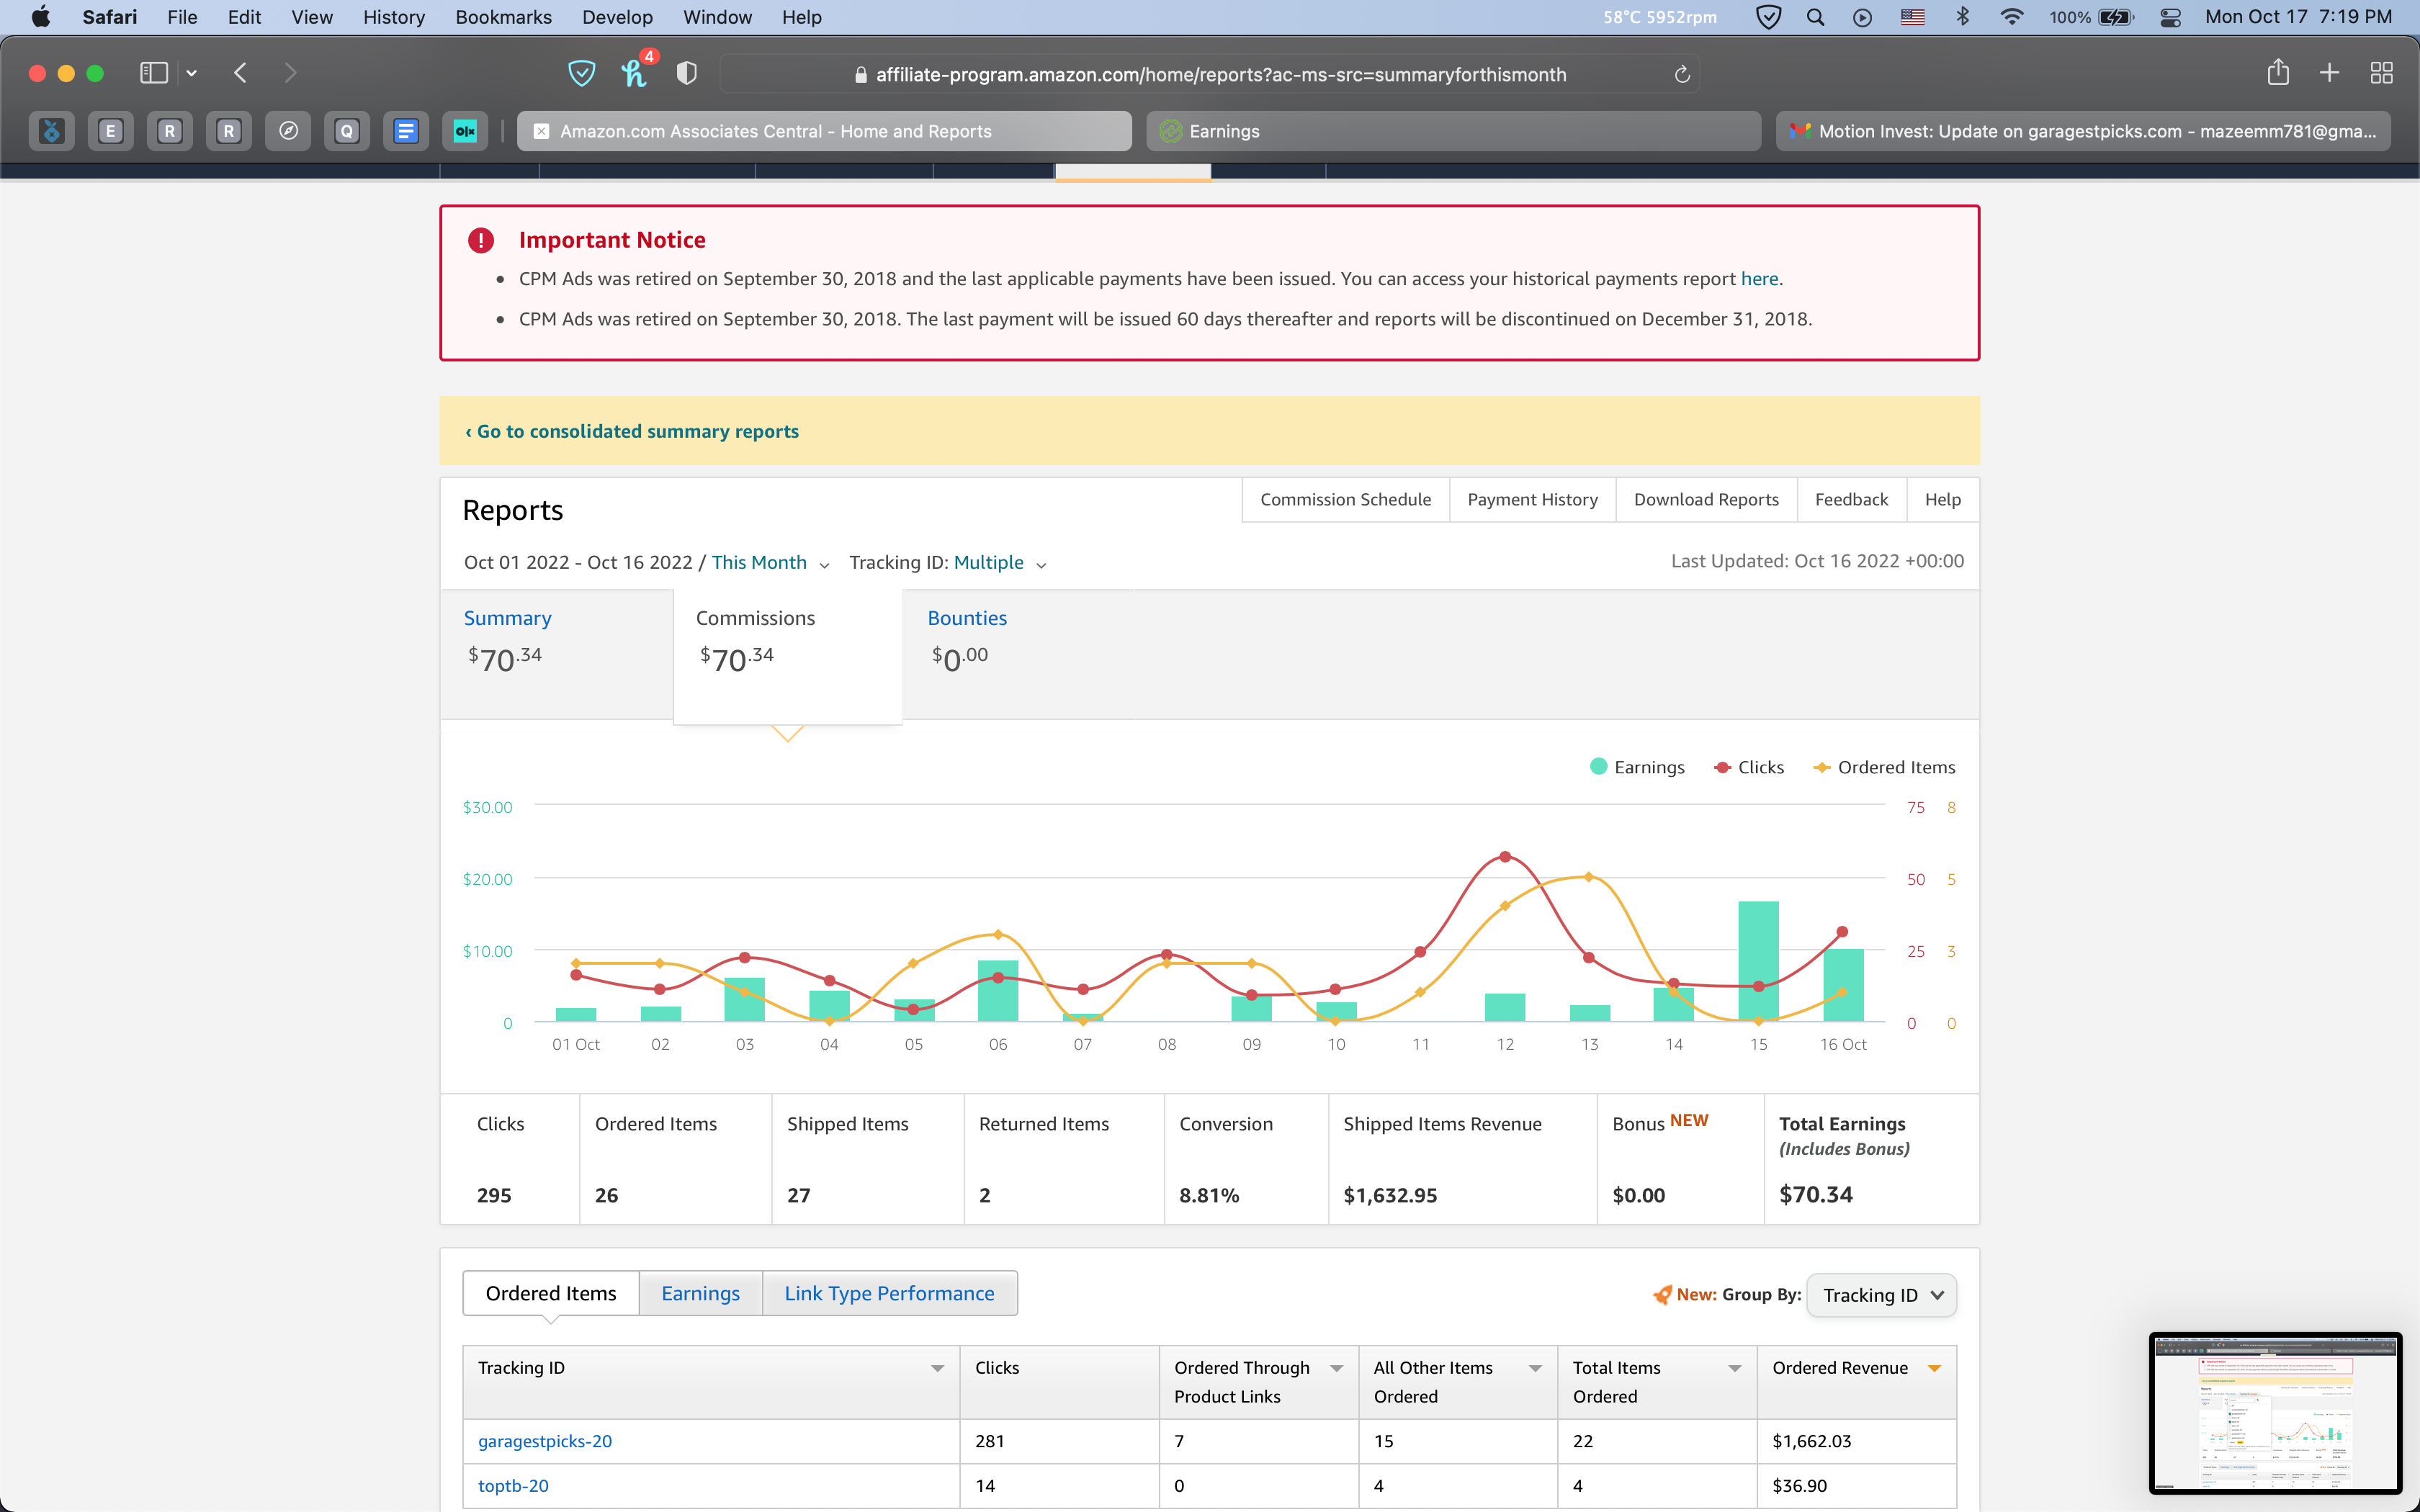Viewport: 2420px width, 1512px height.
Task: Sort by Ordered Through Product Links arrow
Action: pyautogui.click(x=1336, y=1368)
